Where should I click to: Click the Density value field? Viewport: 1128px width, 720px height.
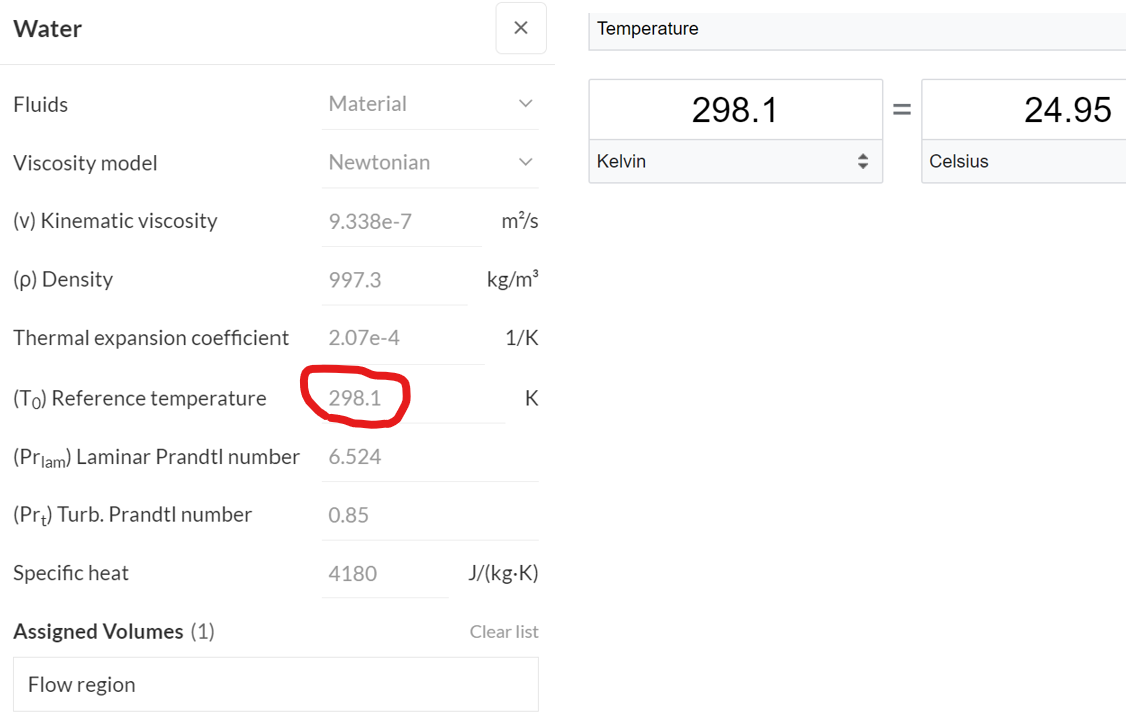coord(393,280)
